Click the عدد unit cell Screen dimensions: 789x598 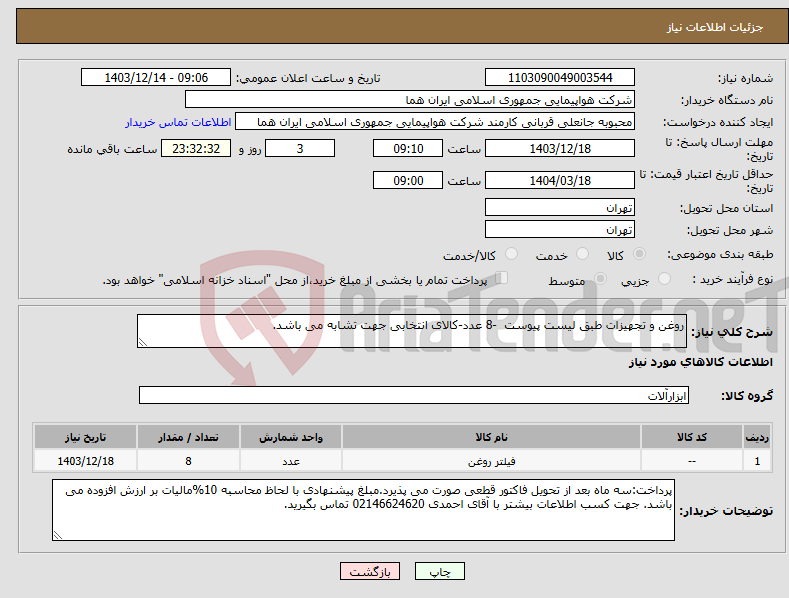(291, 461)
